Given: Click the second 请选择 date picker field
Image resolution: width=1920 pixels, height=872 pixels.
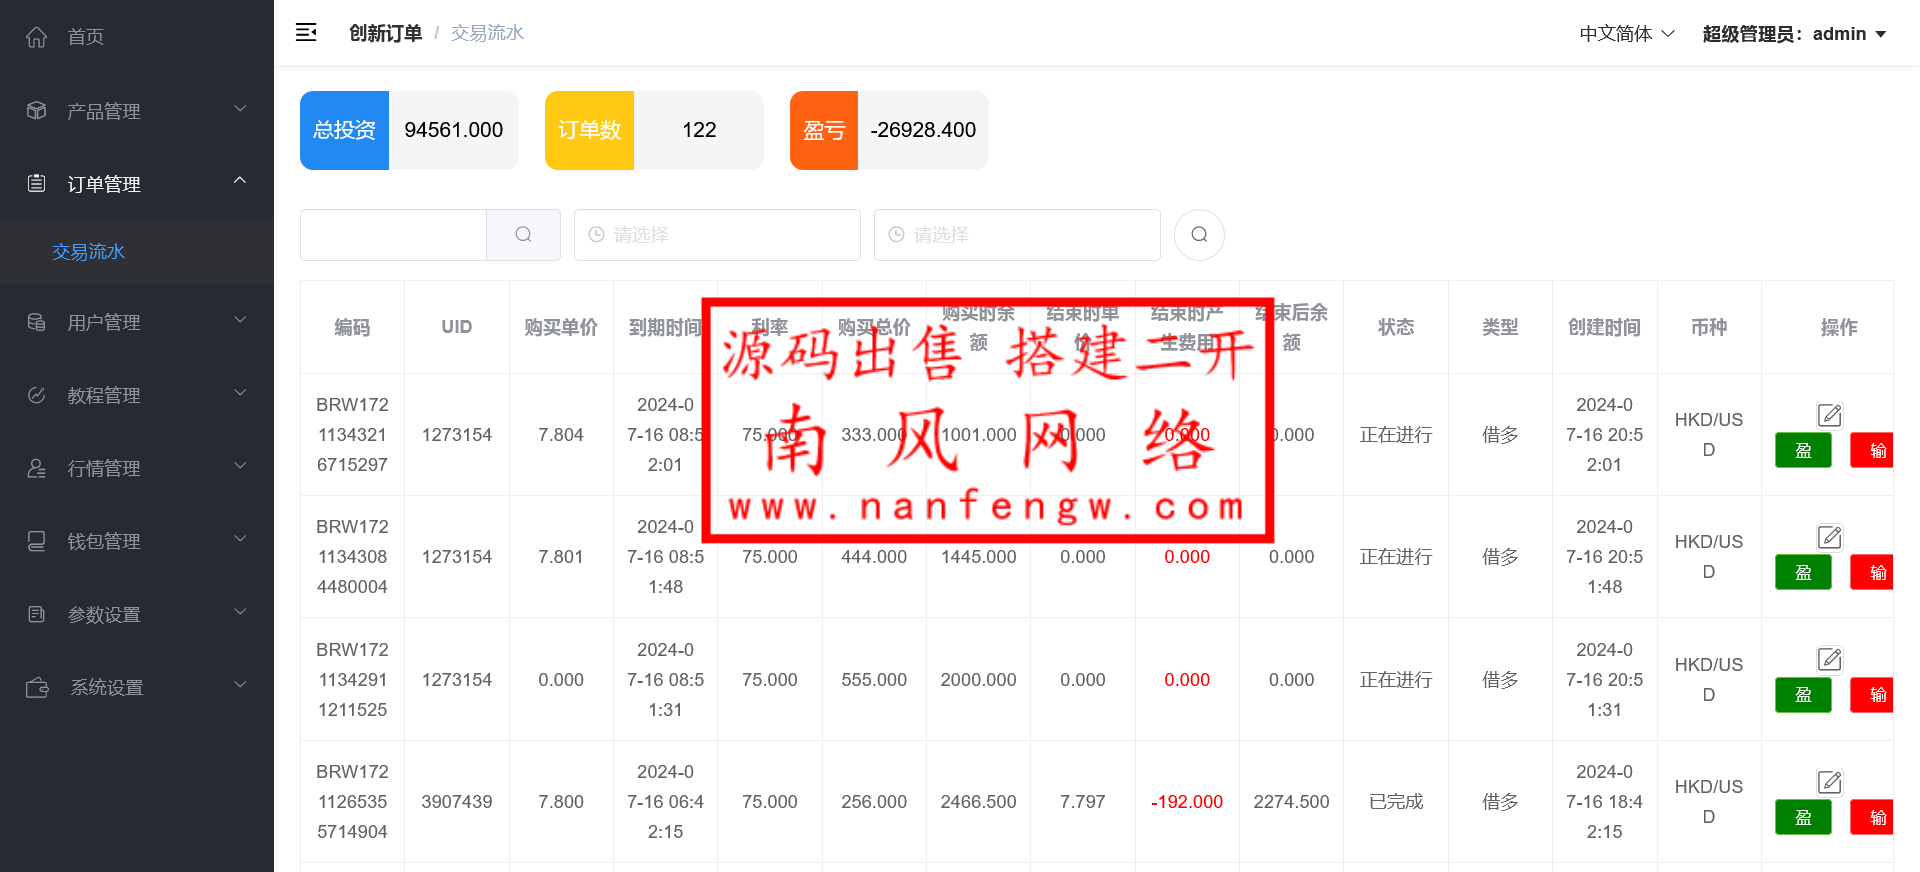Looking at the screenshot, I should [x=1017, y=235].
